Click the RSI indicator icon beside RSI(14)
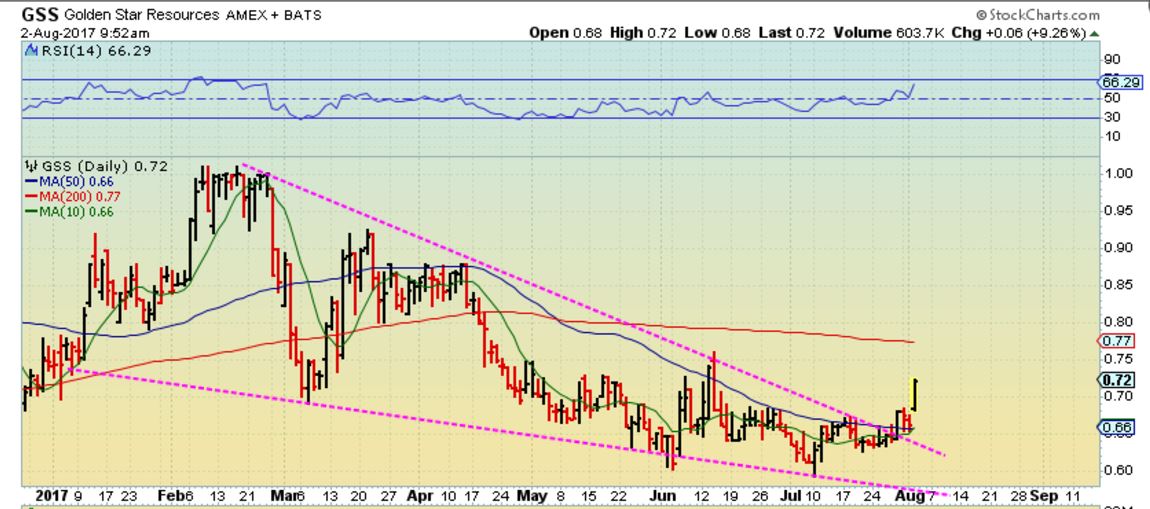The image size is (1150, 509). pos(31,51)
